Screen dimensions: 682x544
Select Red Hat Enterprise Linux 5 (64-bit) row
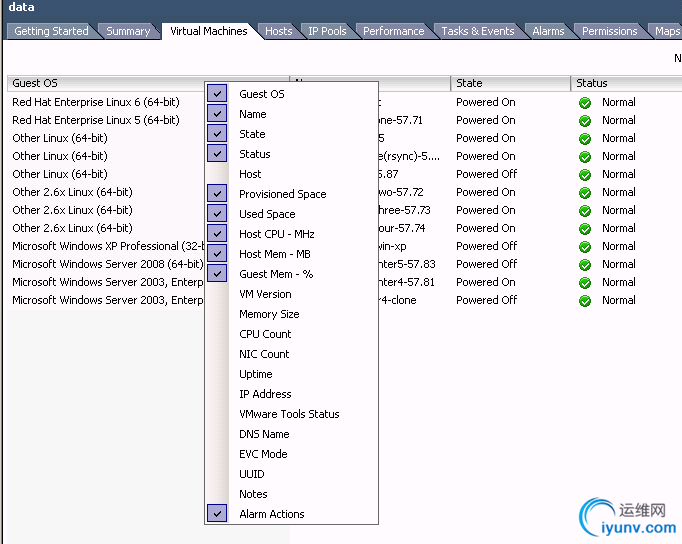(96, 120)
